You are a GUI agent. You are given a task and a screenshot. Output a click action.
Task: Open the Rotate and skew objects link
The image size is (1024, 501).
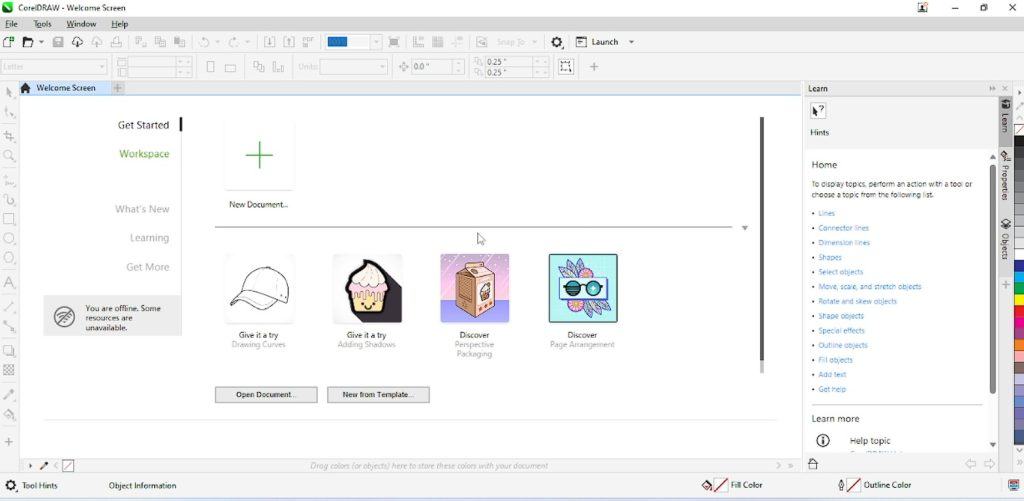857,301
